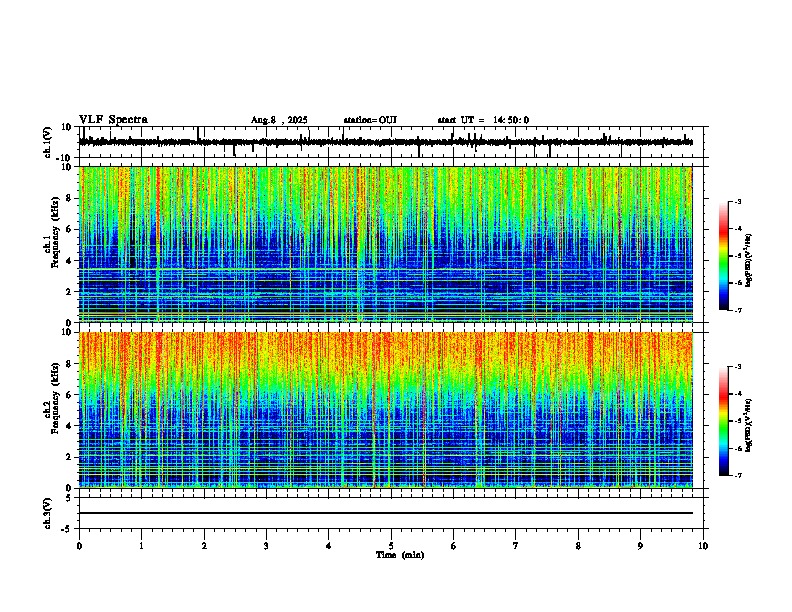This screenshot has height=612, width=792.
Task: Click time axis tick label "4"
Action: coord(329,546)
